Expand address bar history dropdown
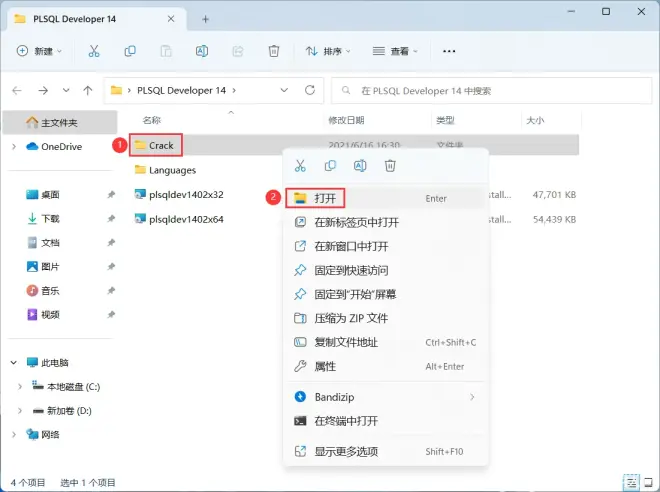This screenshot has height=492, width=660. click(x=284, y=90)
